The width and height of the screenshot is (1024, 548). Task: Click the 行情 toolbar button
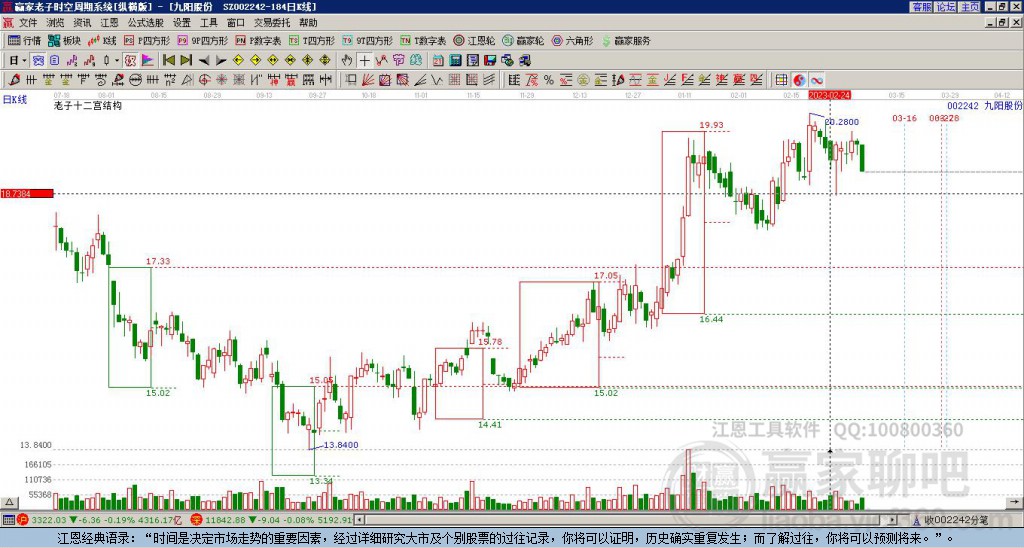tap(25, 40)
